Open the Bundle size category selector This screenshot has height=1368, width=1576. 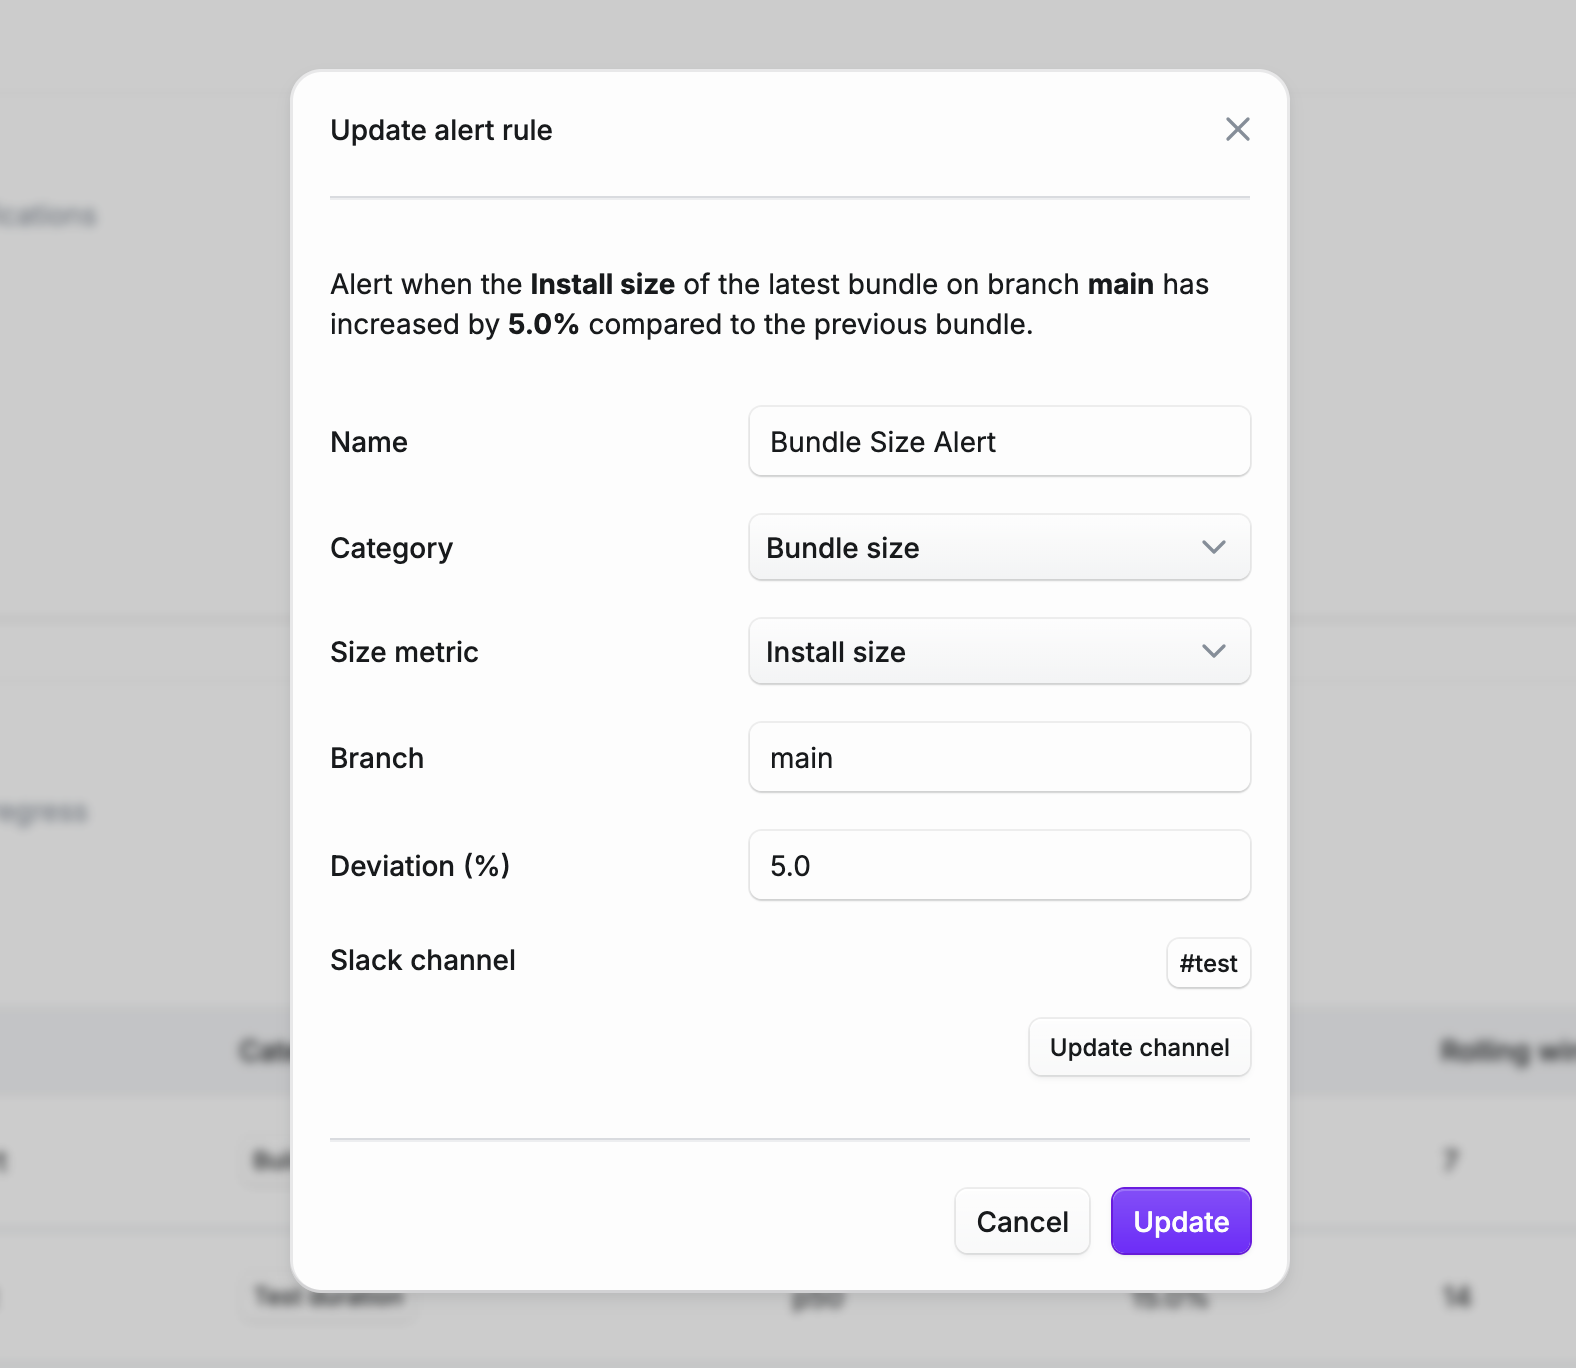click(998, 548)
